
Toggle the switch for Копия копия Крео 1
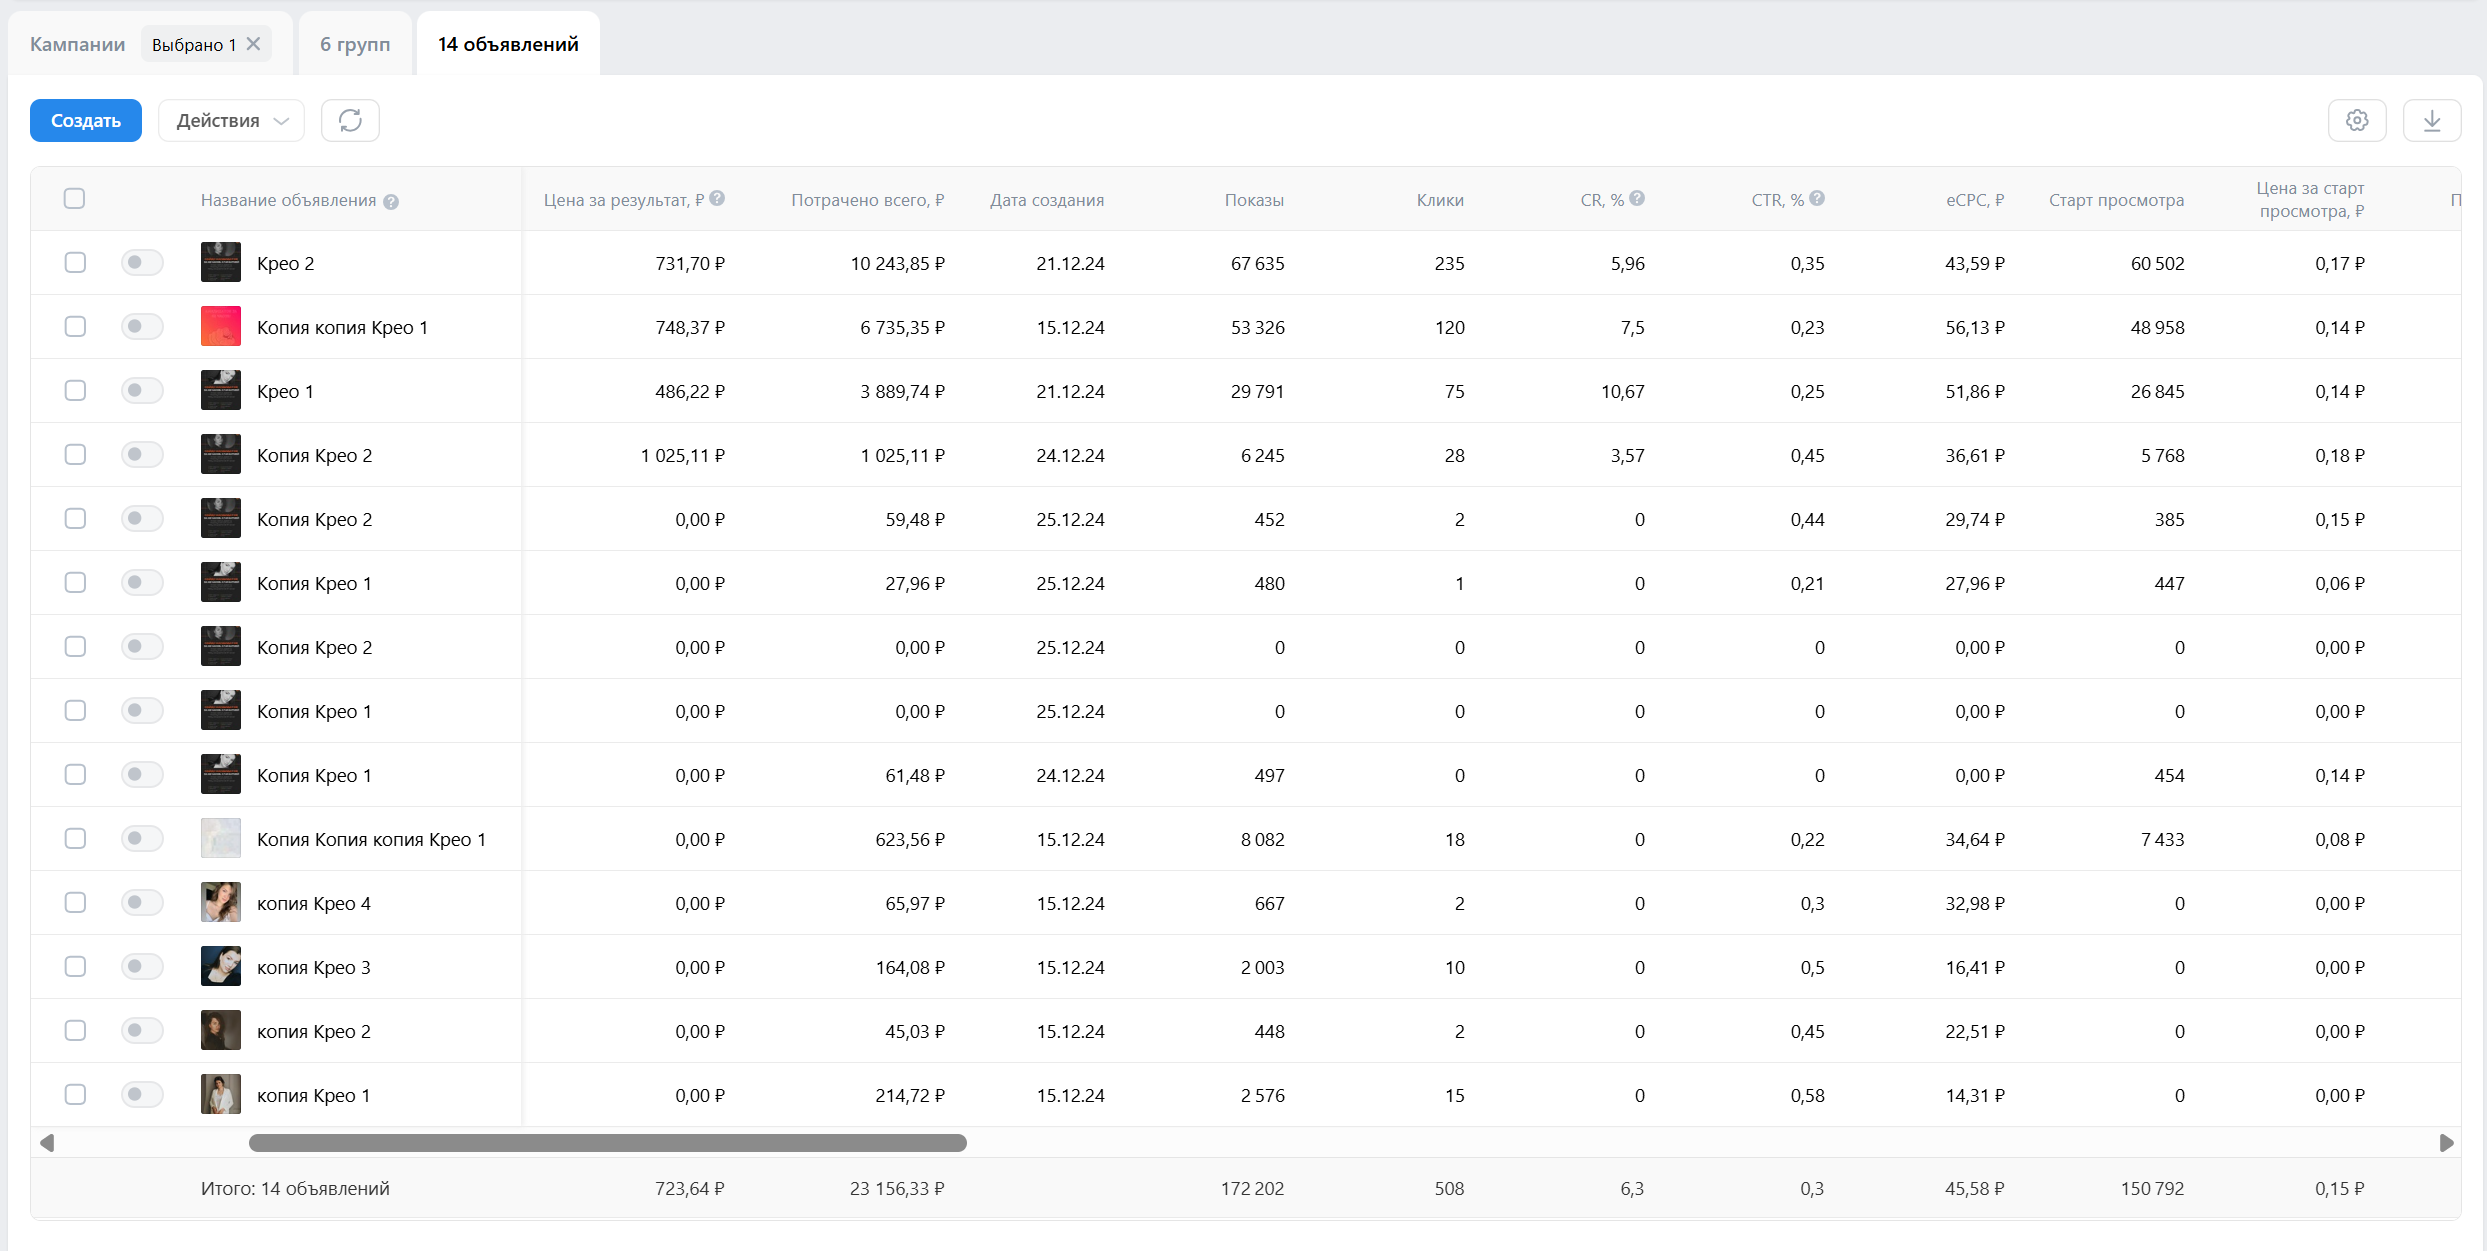142,327
